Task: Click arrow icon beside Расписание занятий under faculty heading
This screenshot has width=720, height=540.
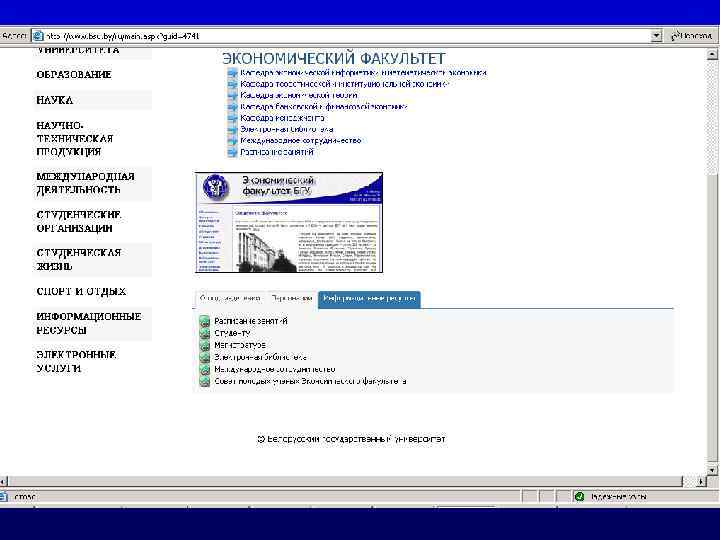Action: click(x=232, y=152)
